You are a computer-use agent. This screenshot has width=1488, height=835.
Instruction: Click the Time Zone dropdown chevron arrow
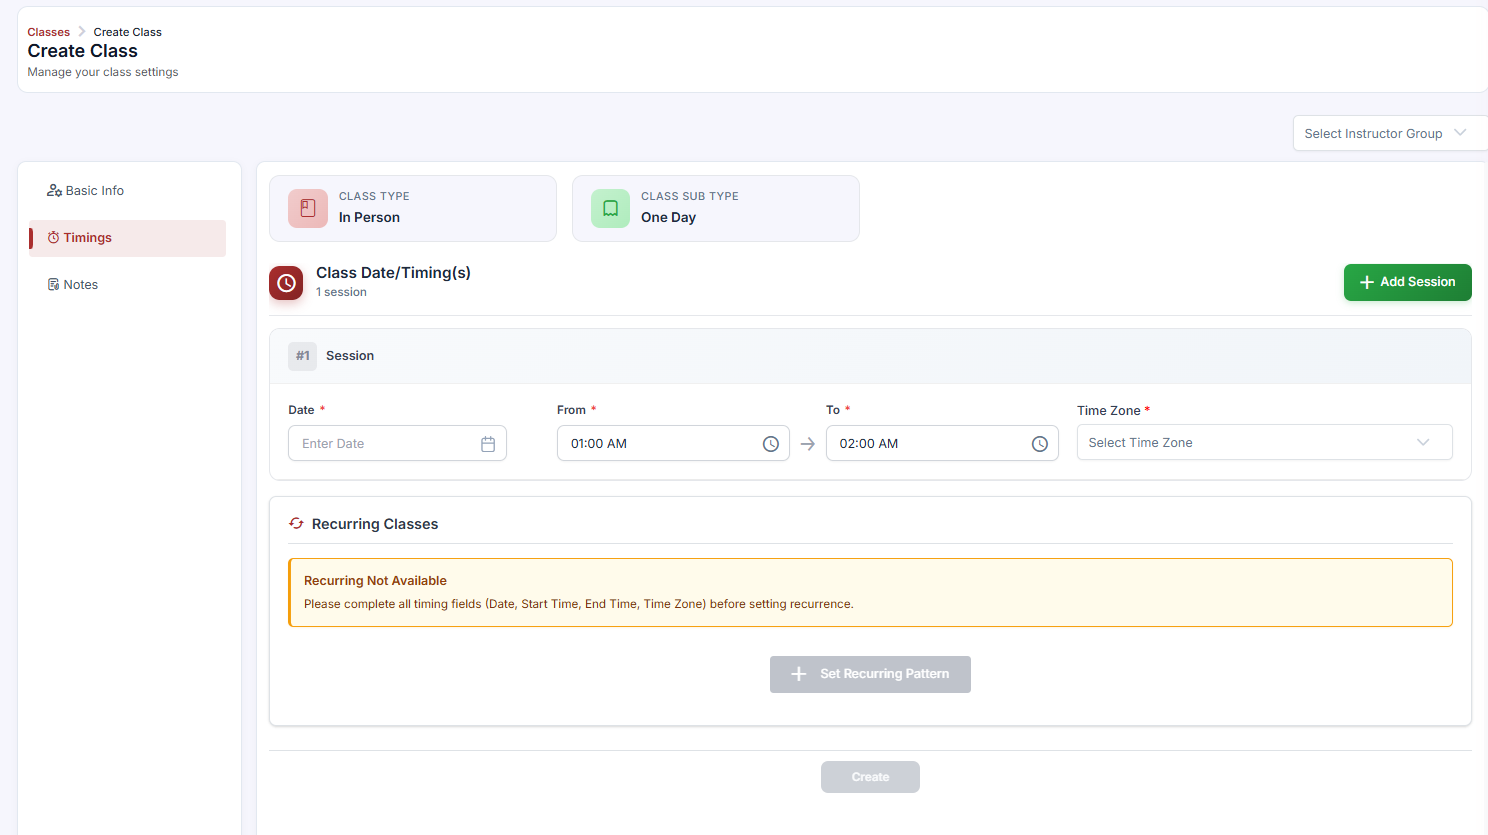[1423, 442]
